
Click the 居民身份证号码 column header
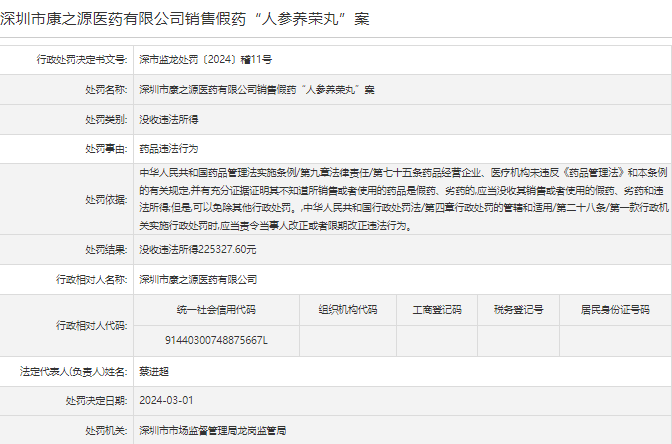click(615, 310)
